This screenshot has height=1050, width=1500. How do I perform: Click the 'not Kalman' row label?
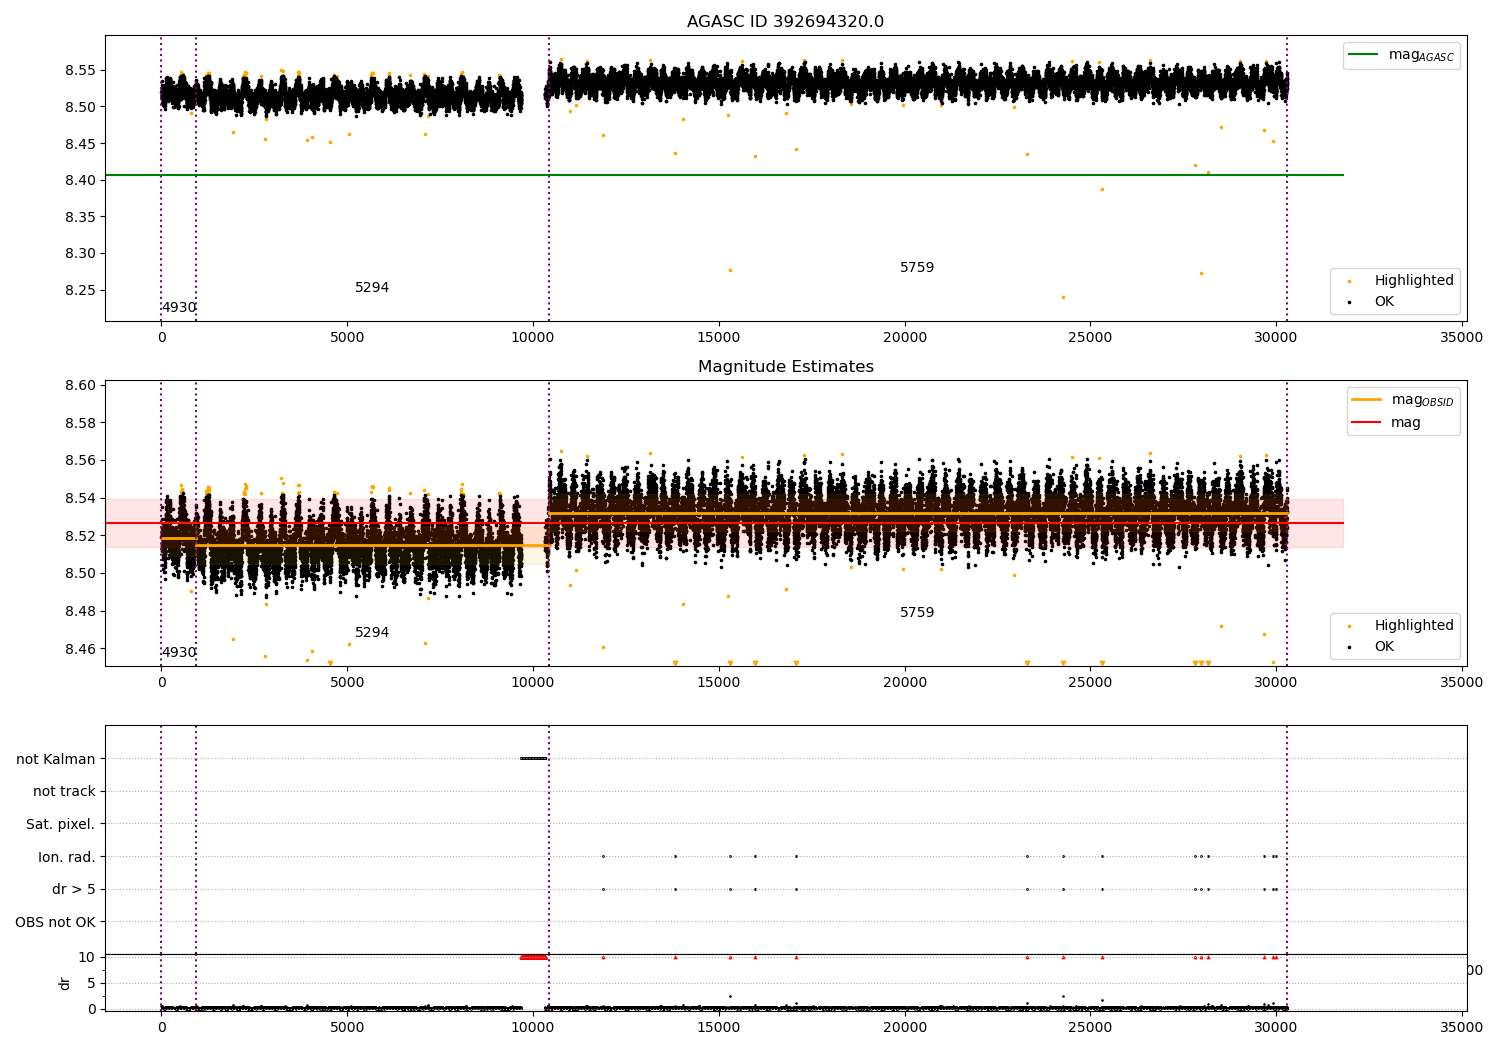(x=56, y=759)
